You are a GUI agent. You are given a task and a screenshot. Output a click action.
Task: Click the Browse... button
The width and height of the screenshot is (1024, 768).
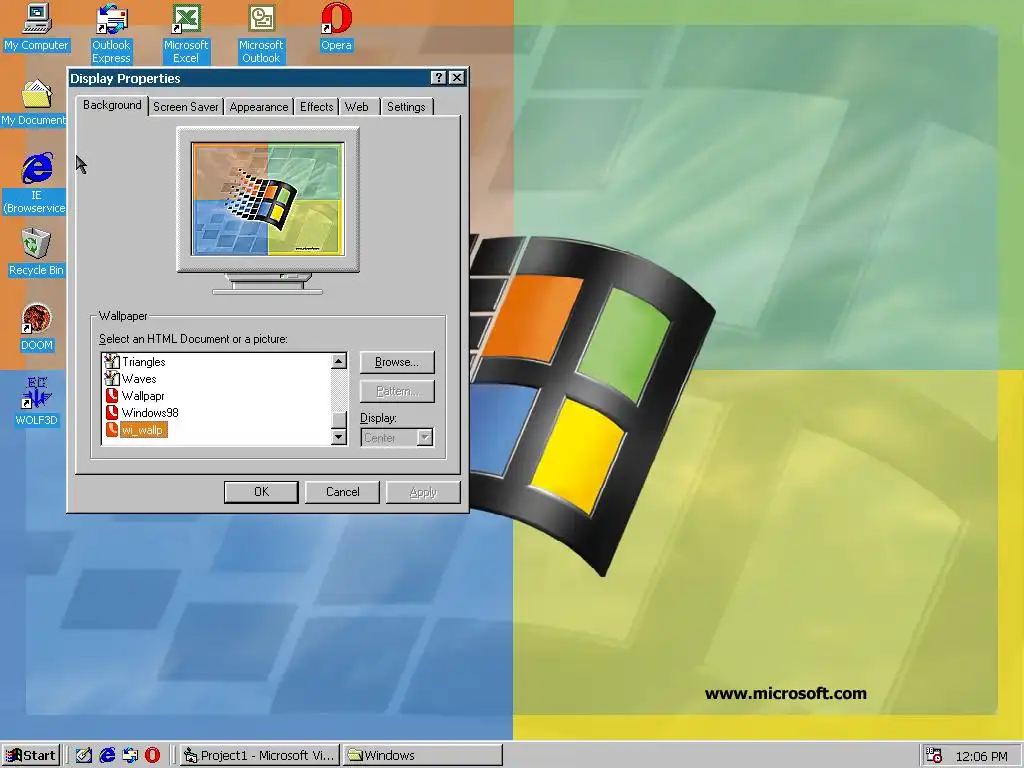[x=397, y=362]
